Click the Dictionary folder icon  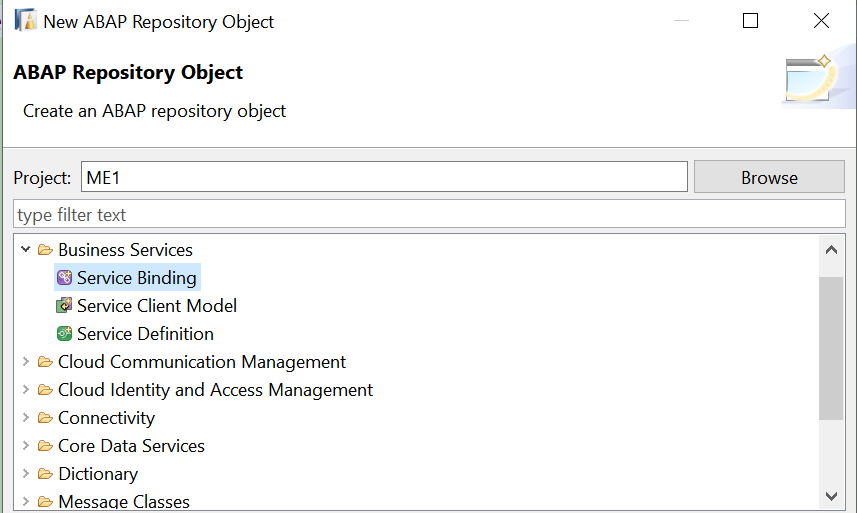(x=45, y=474)
